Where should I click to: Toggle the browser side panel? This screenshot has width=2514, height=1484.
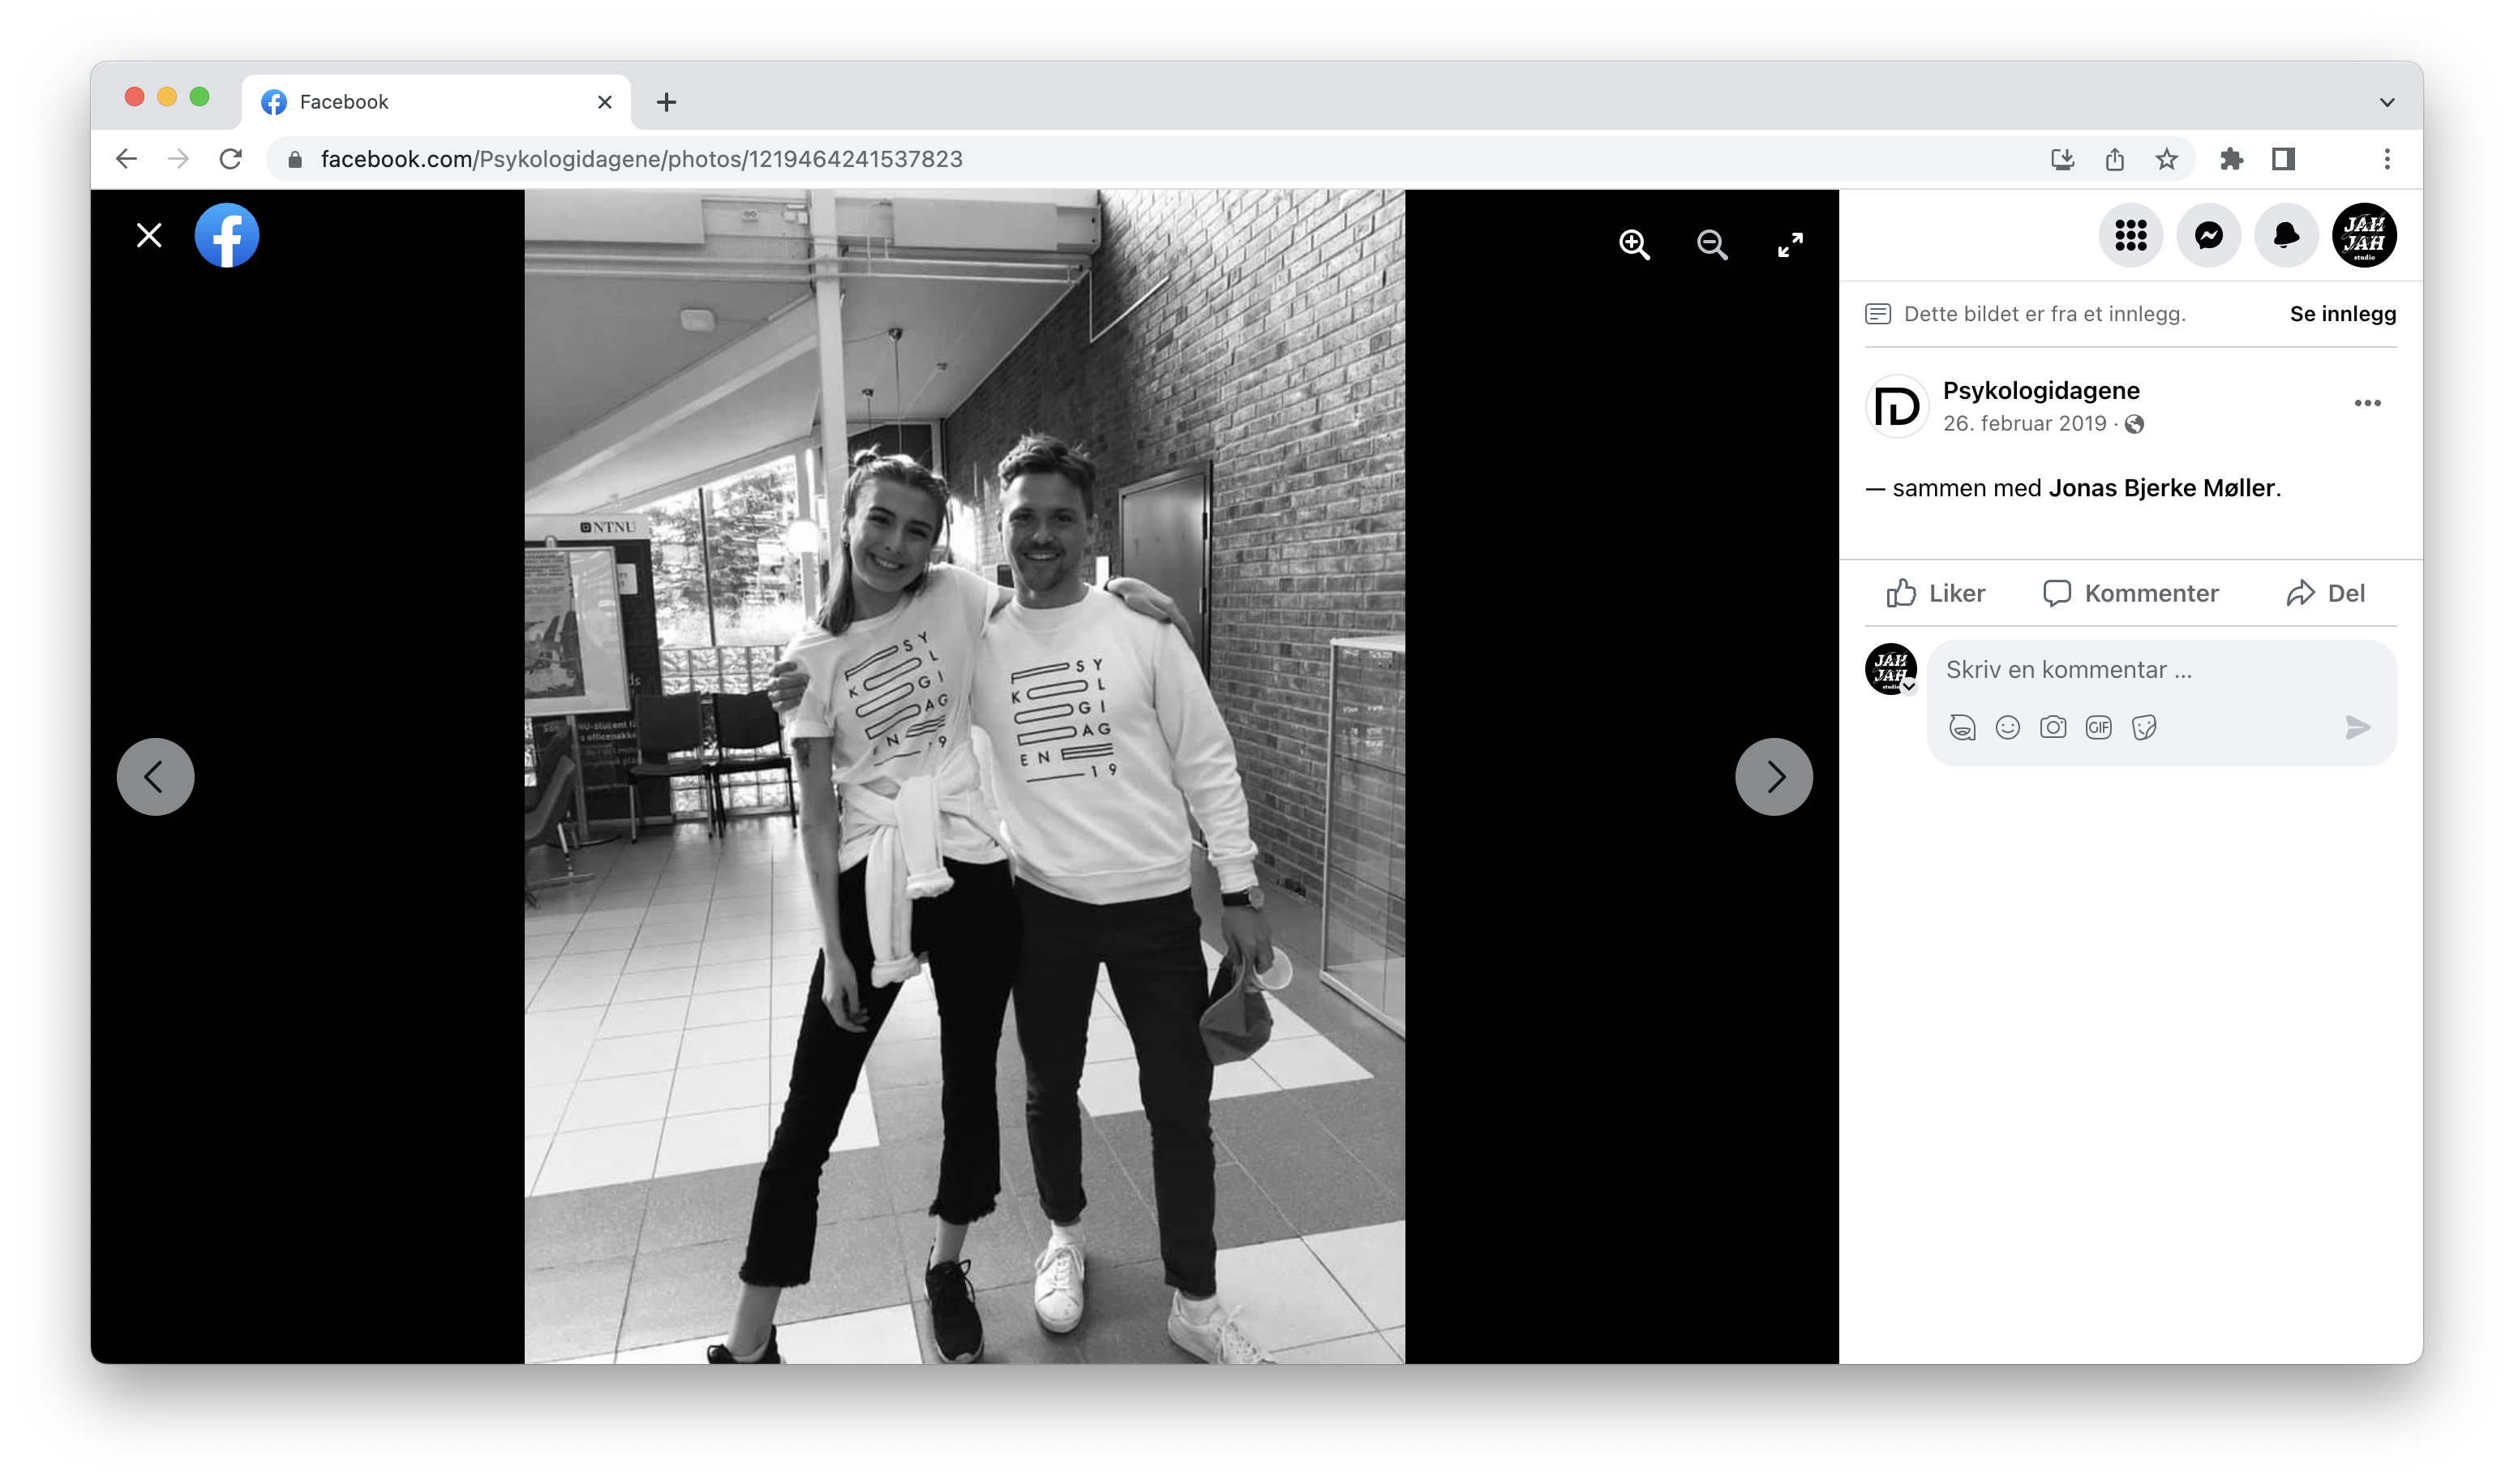point(2283,159)
